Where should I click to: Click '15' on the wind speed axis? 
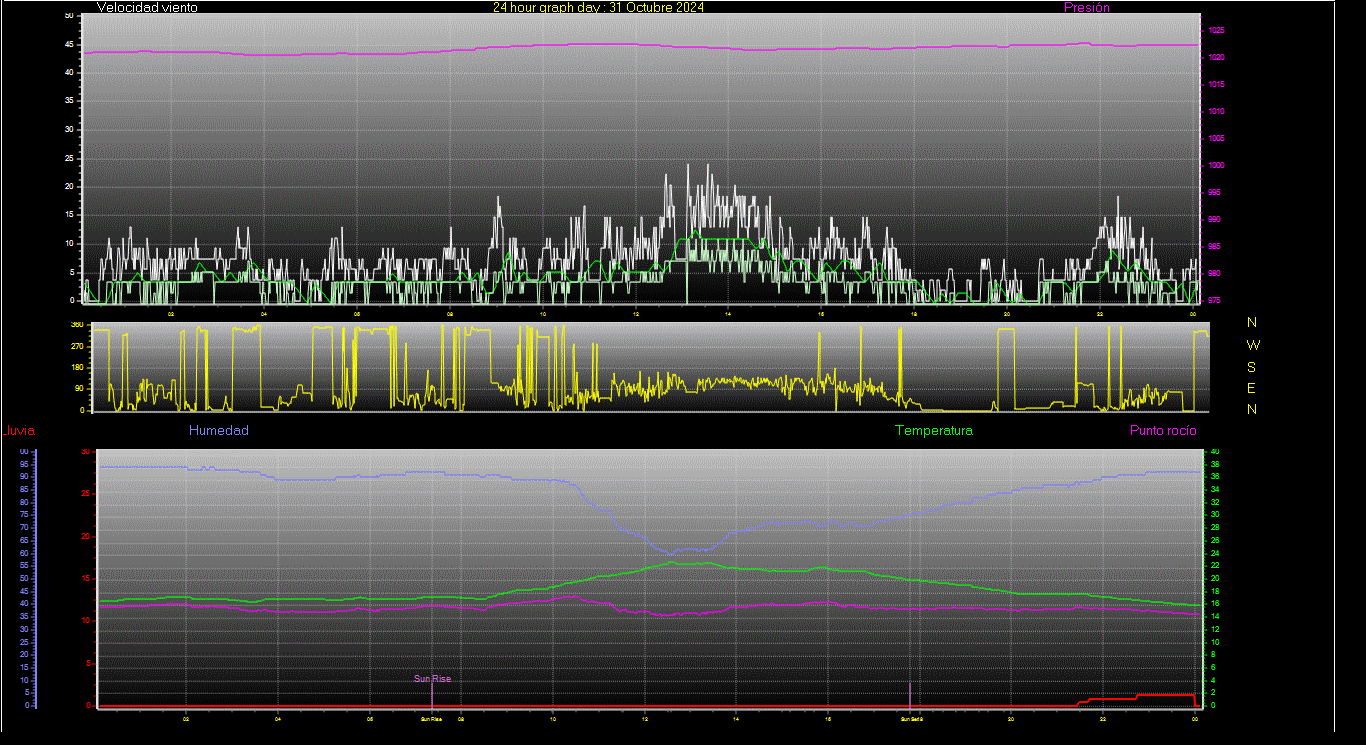point(69,214)
